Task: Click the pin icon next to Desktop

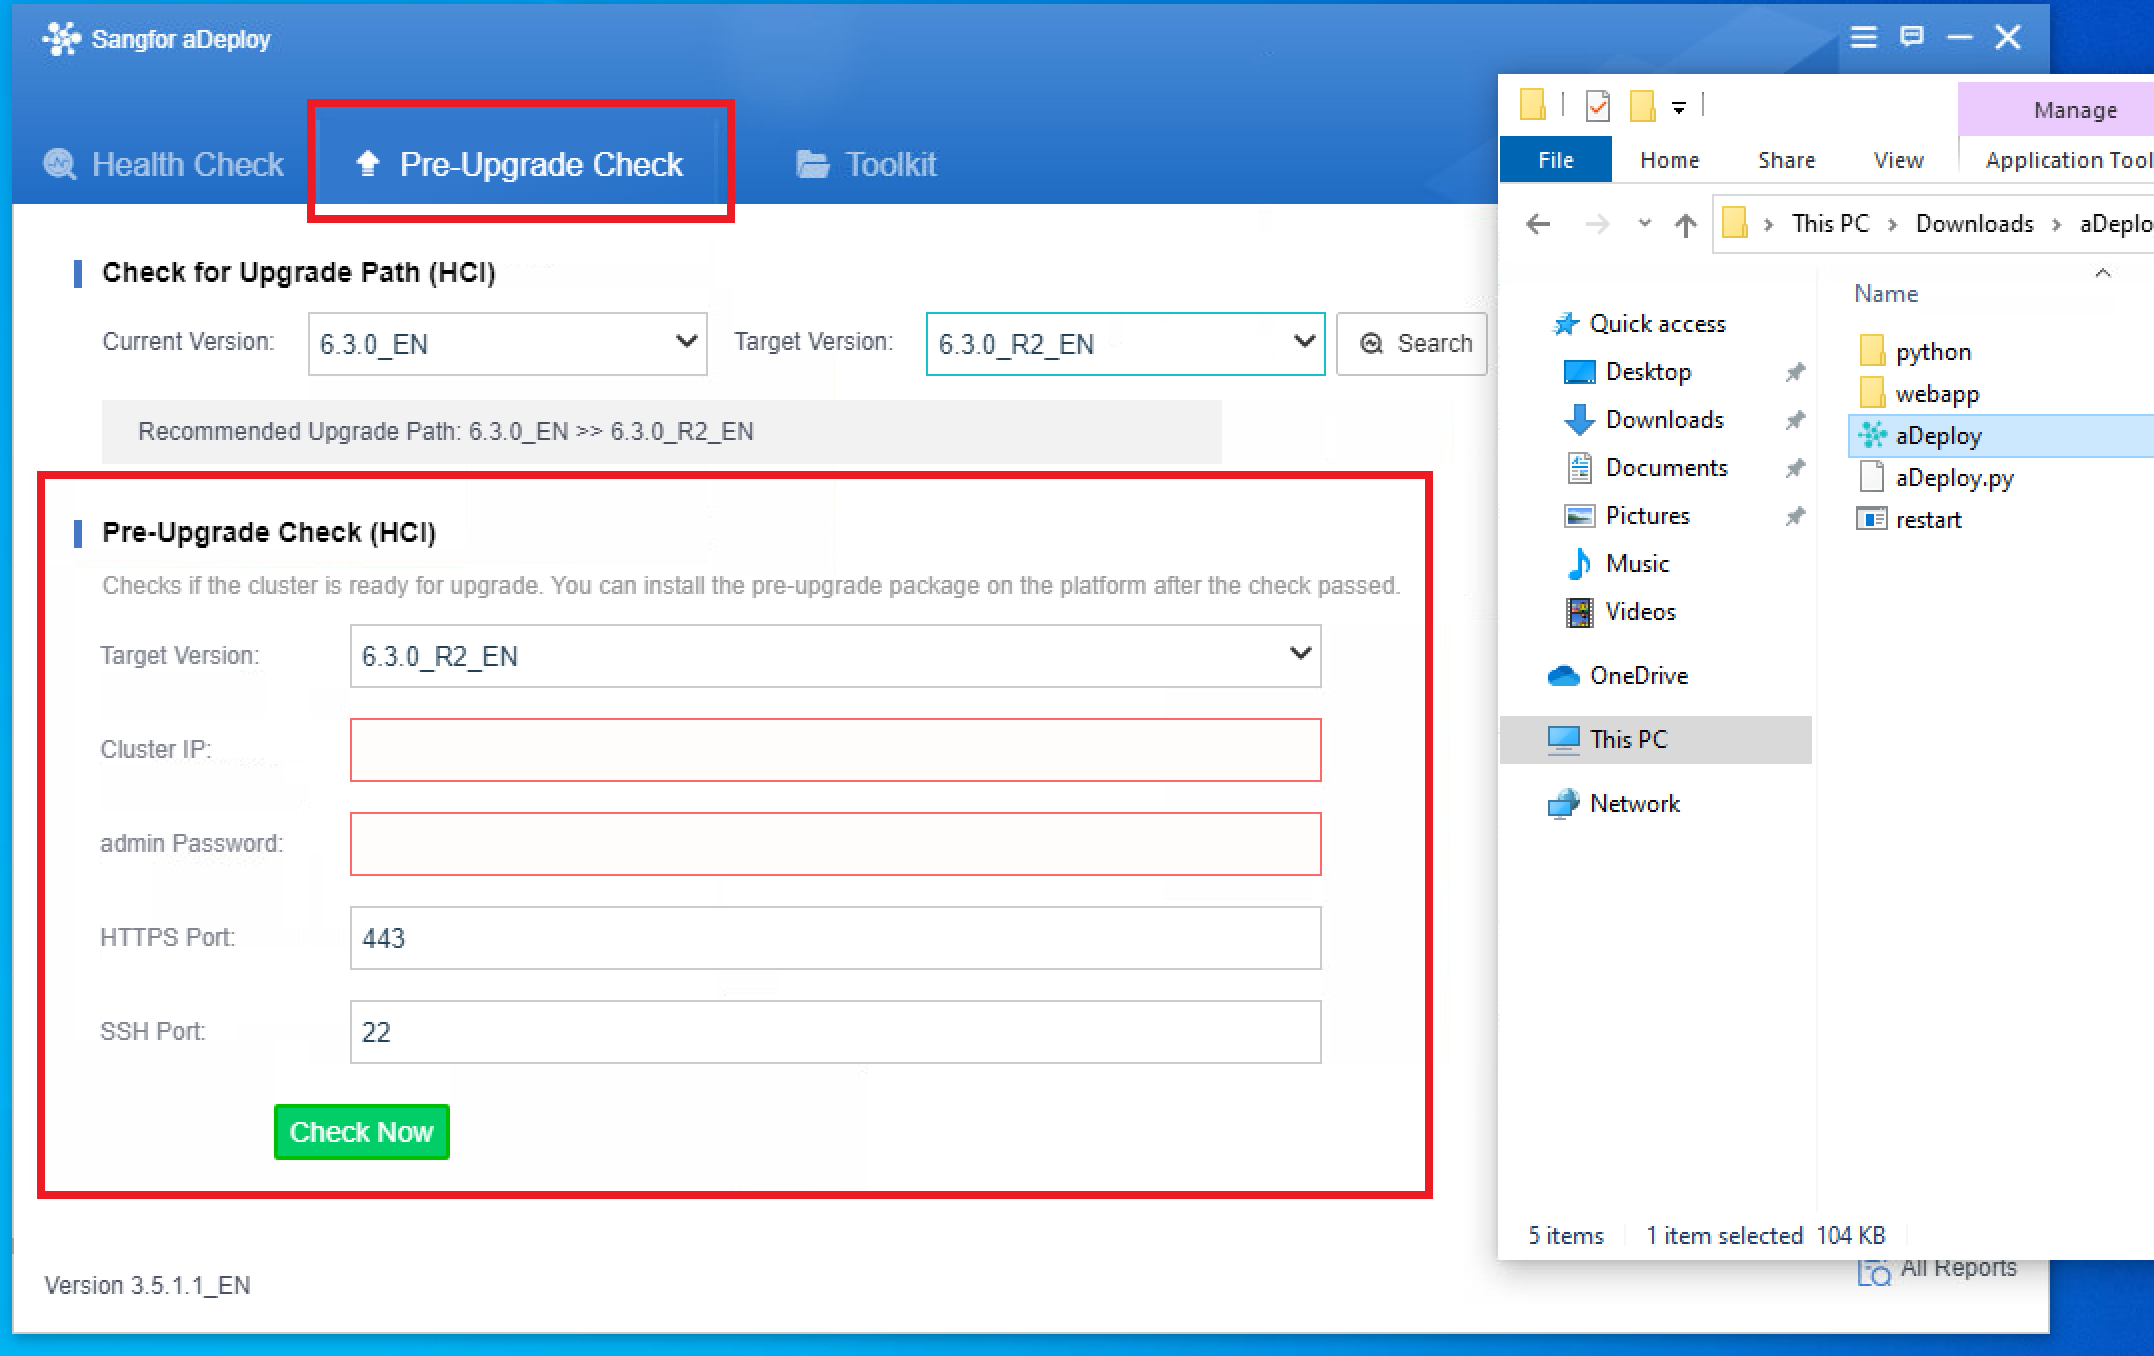Action: [x=1795, y=372]
